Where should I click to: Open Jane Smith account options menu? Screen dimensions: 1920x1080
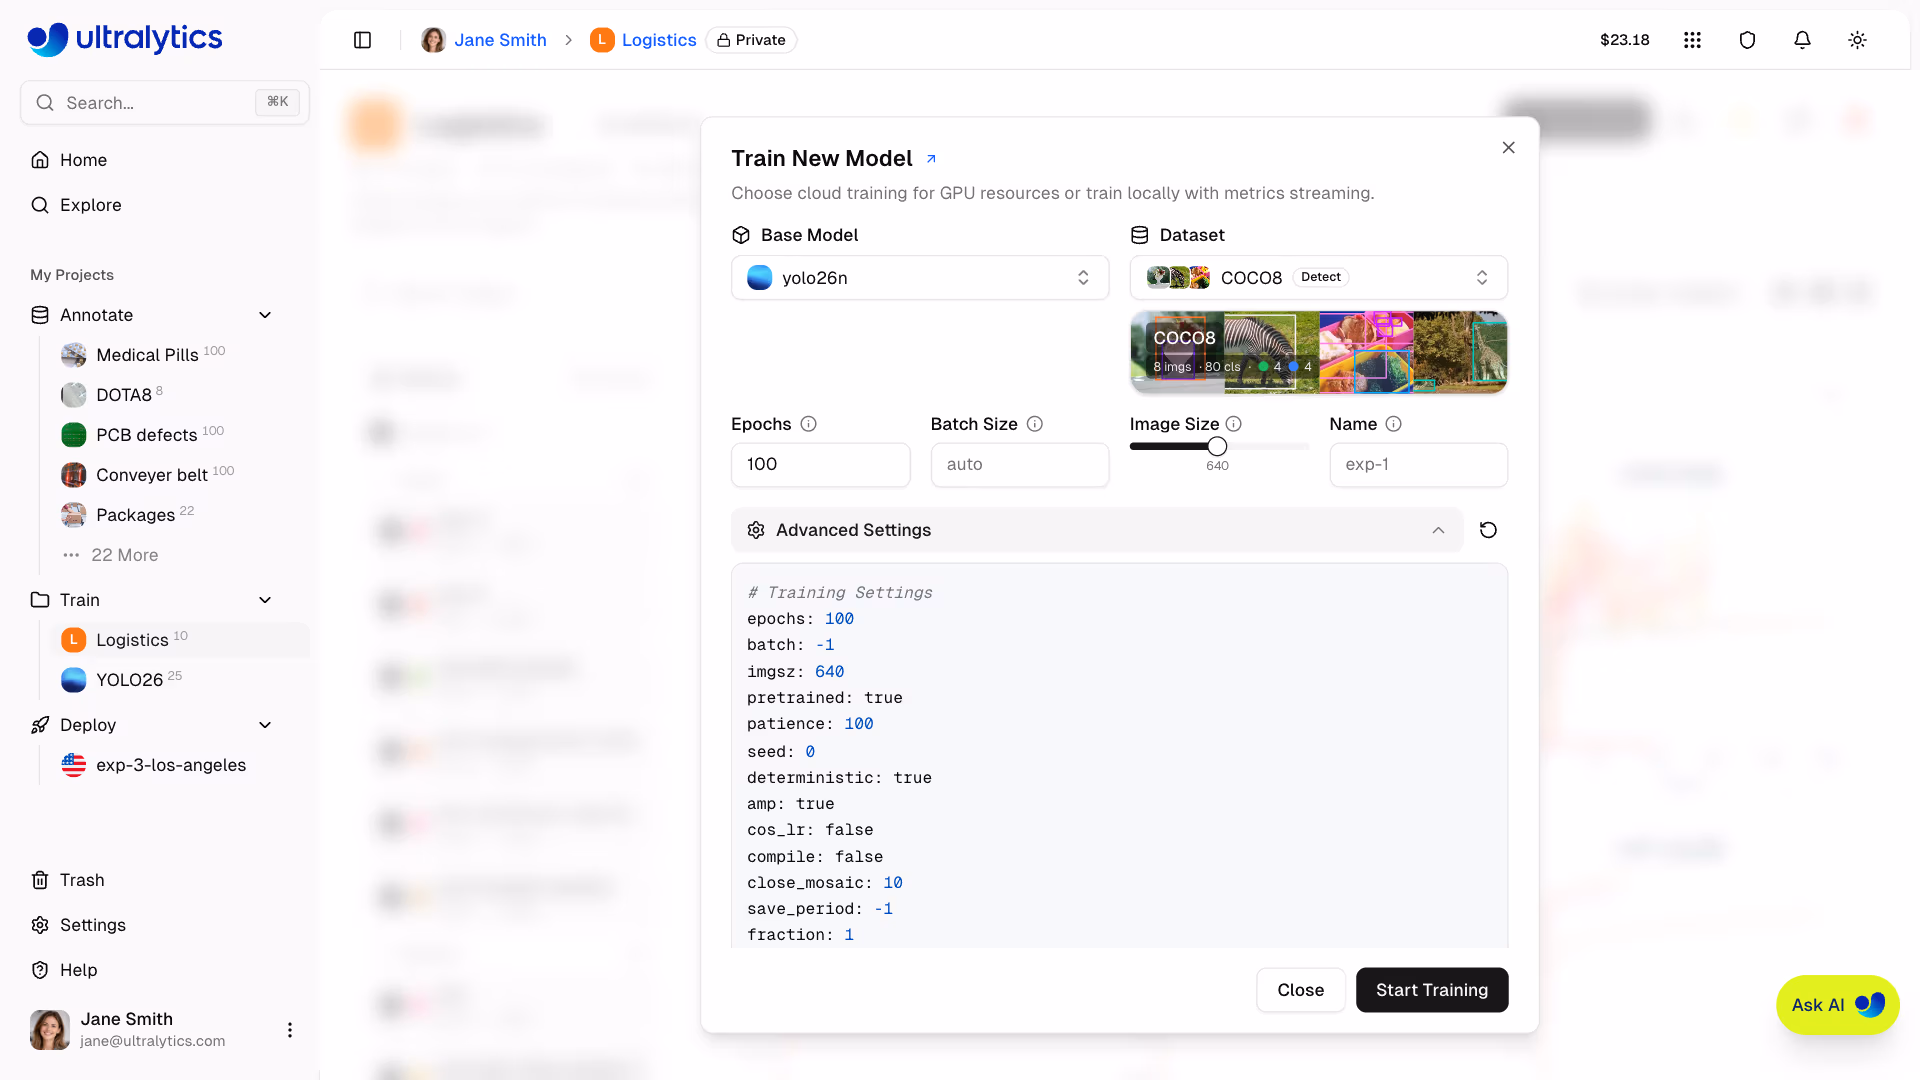coord(290,1030)
